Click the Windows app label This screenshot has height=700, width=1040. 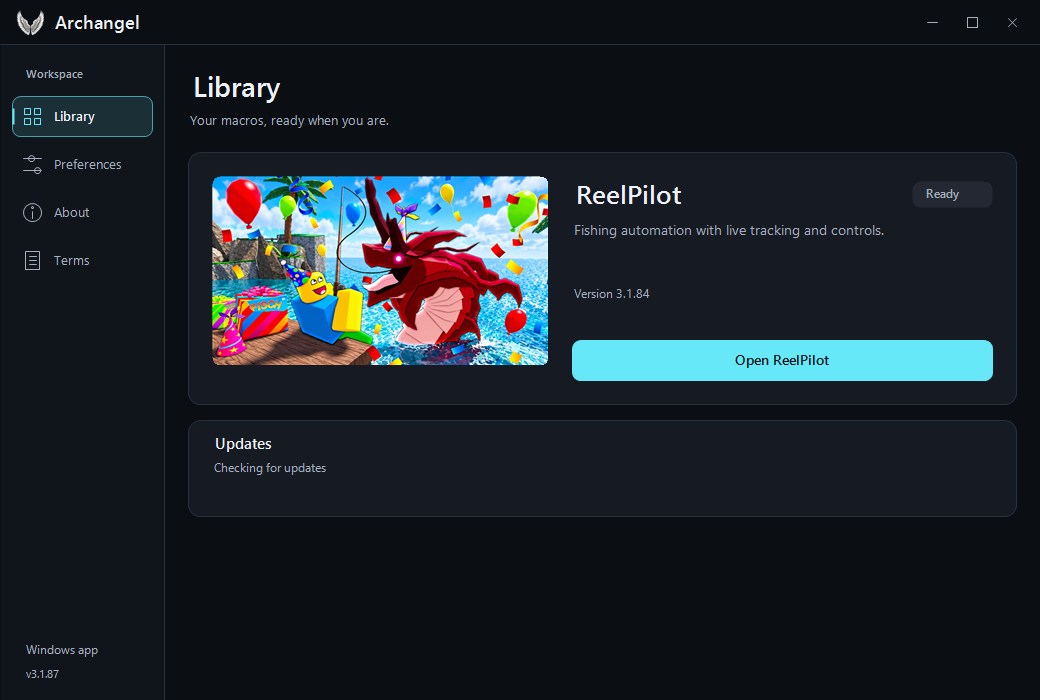pyautogui.click(x=62, y=650)
